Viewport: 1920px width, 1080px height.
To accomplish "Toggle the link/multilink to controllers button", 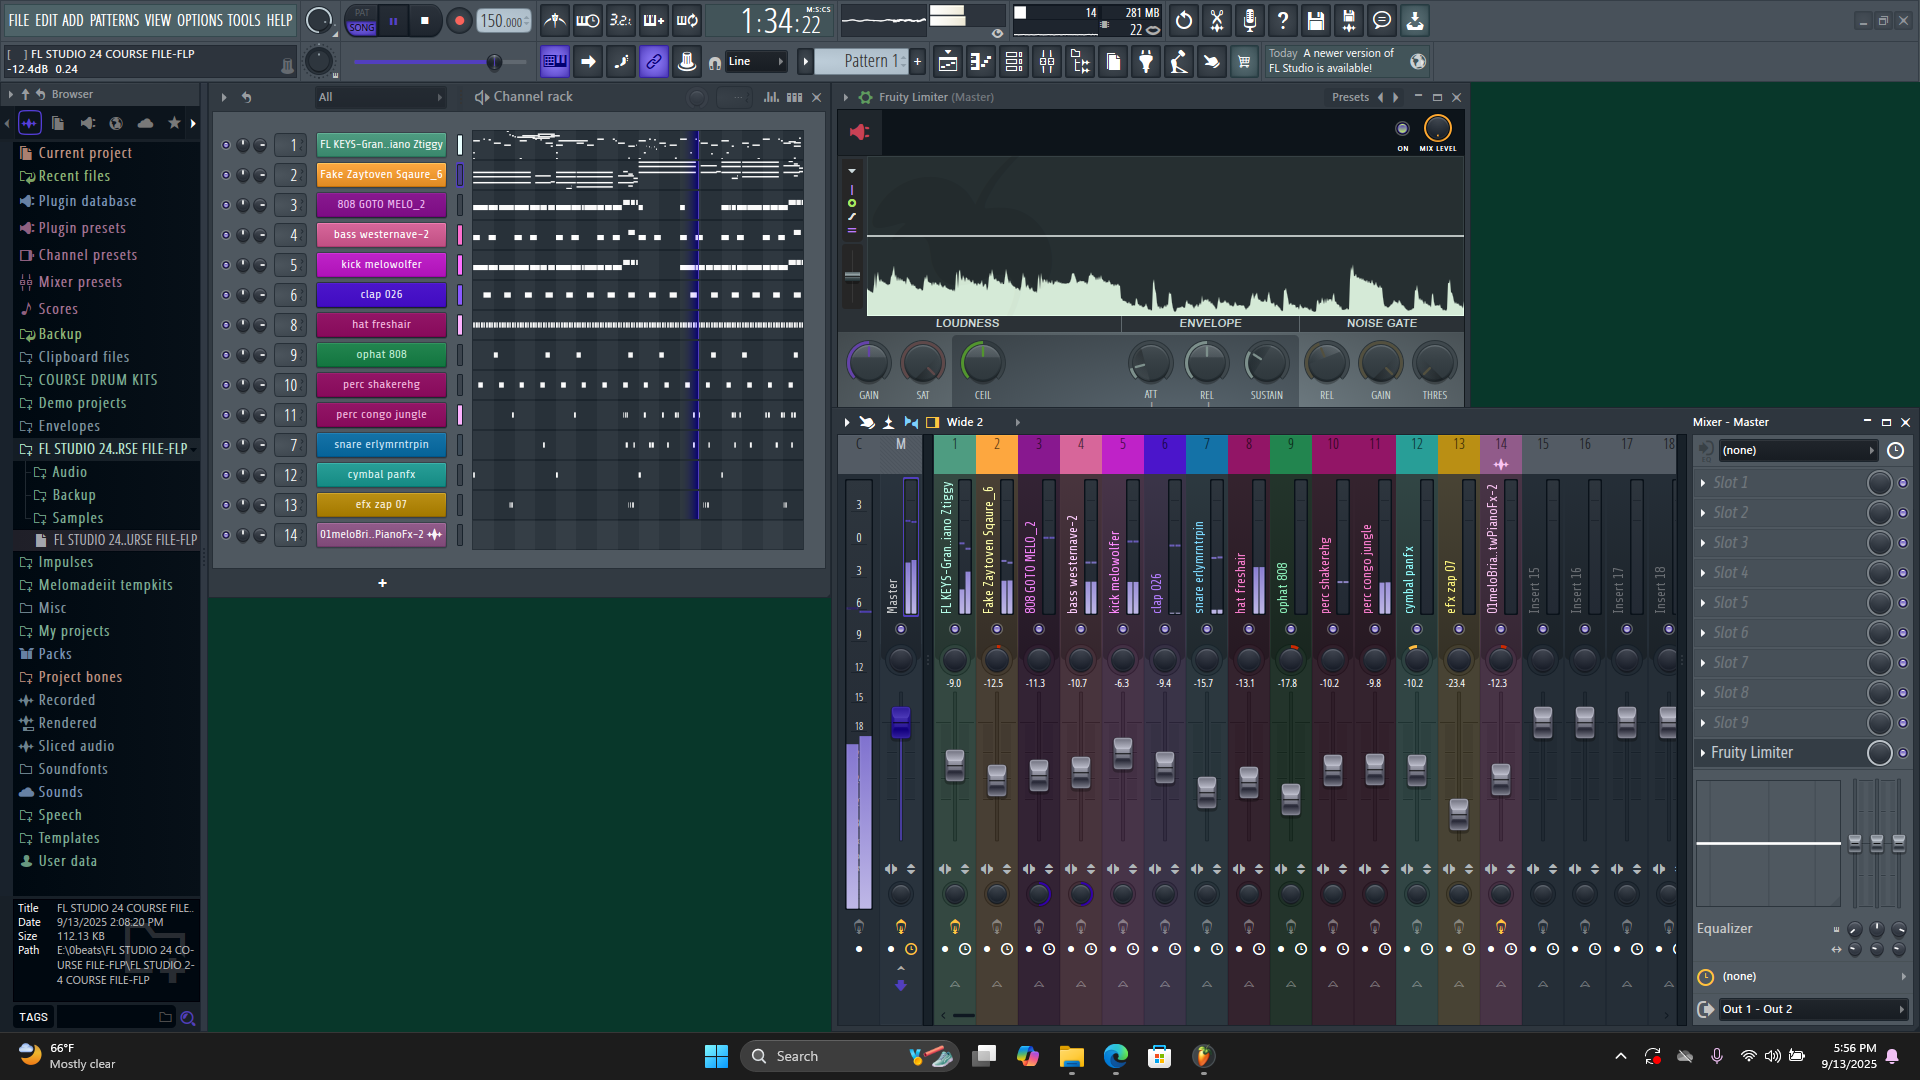I will 654,62.
